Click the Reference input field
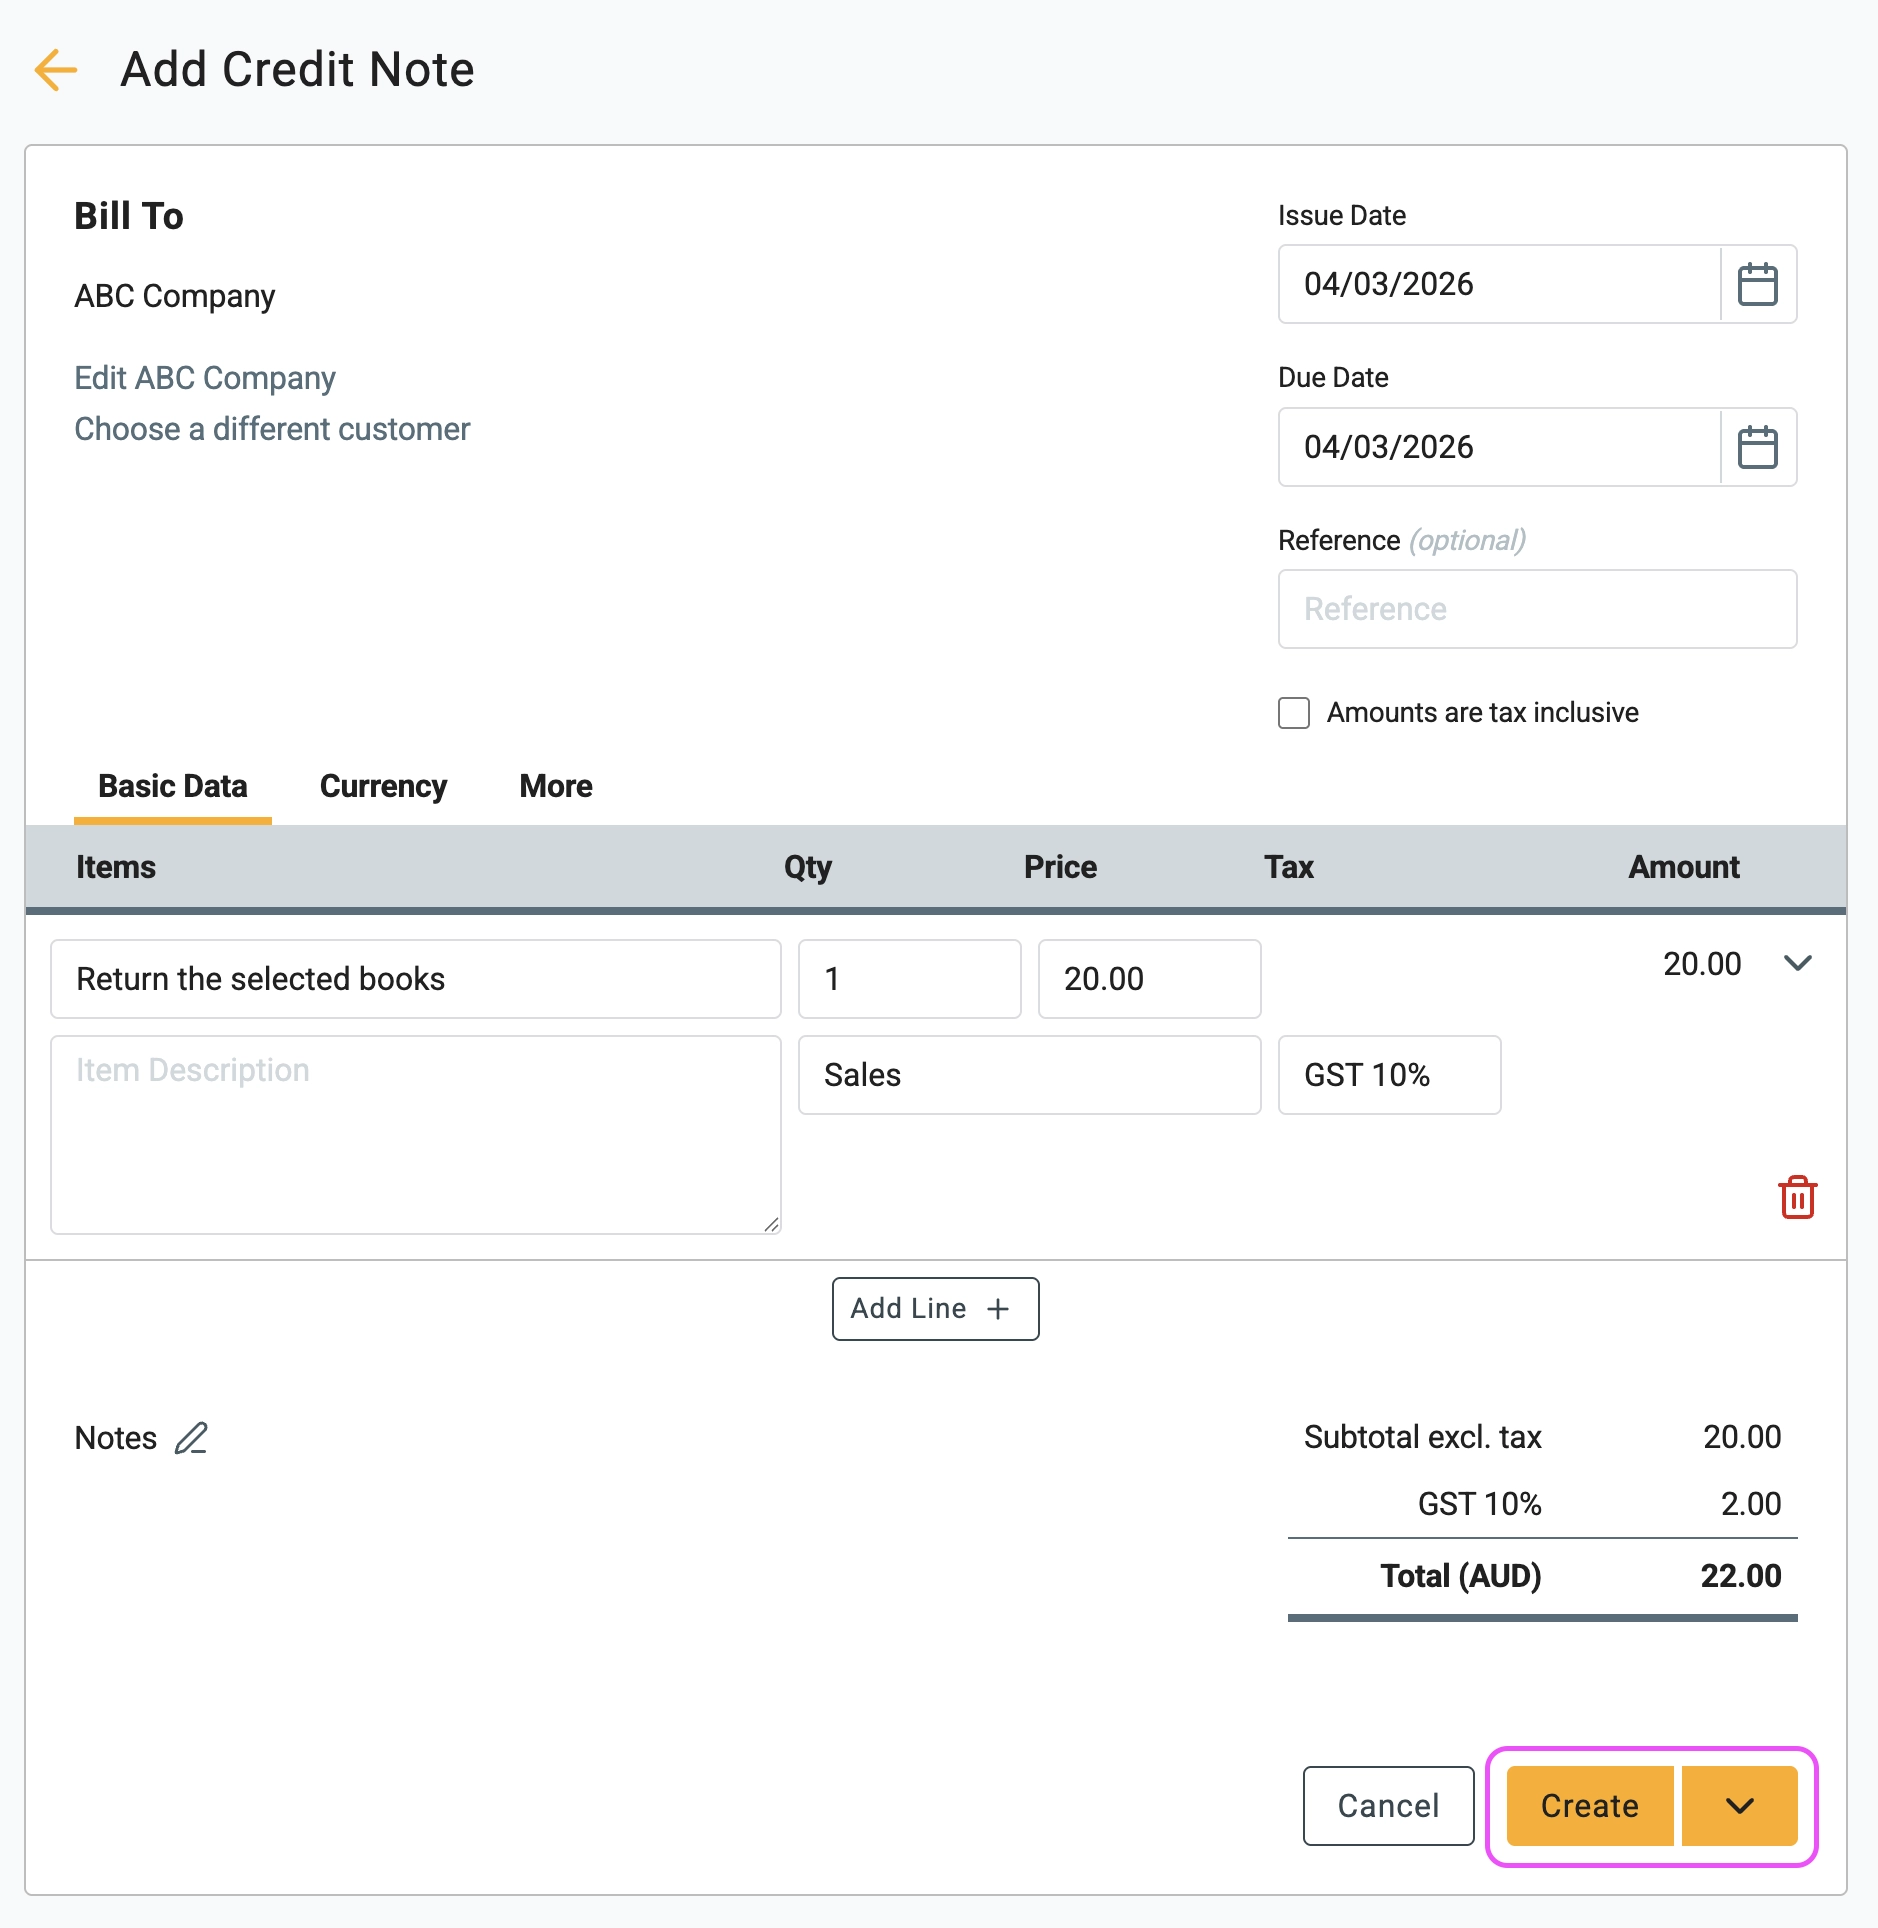 click(1536, 608)
